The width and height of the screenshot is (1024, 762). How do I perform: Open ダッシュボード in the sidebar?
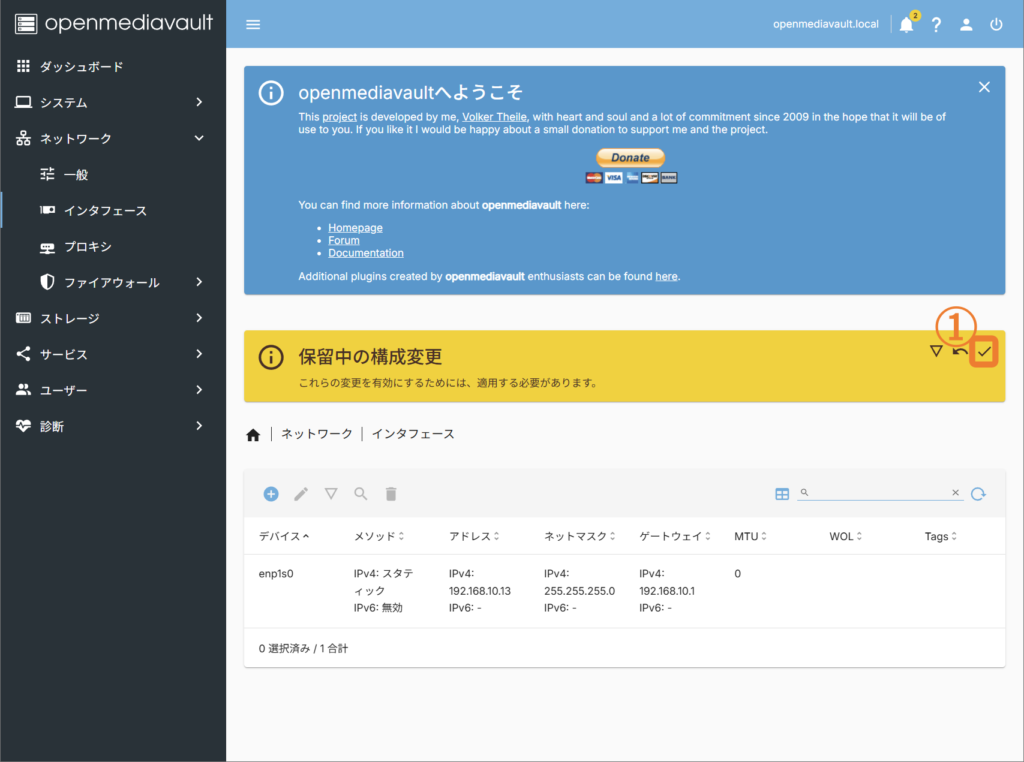(112, 66)
